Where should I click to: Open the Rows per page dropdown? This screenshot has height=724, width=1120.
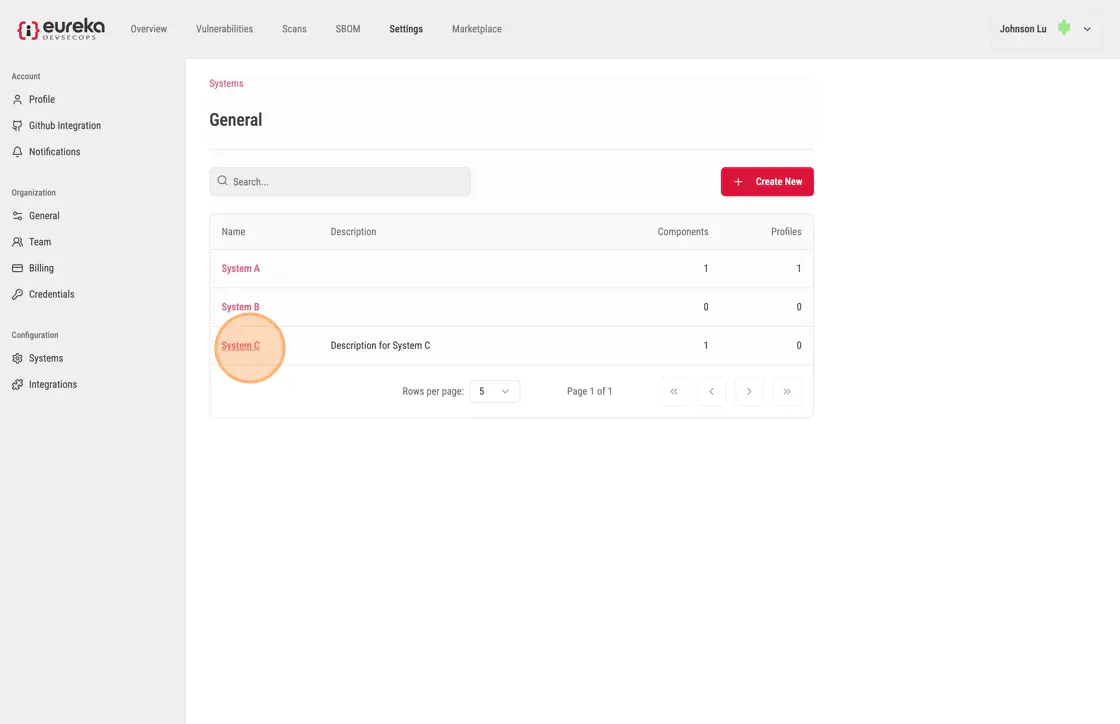click(494, 391)
